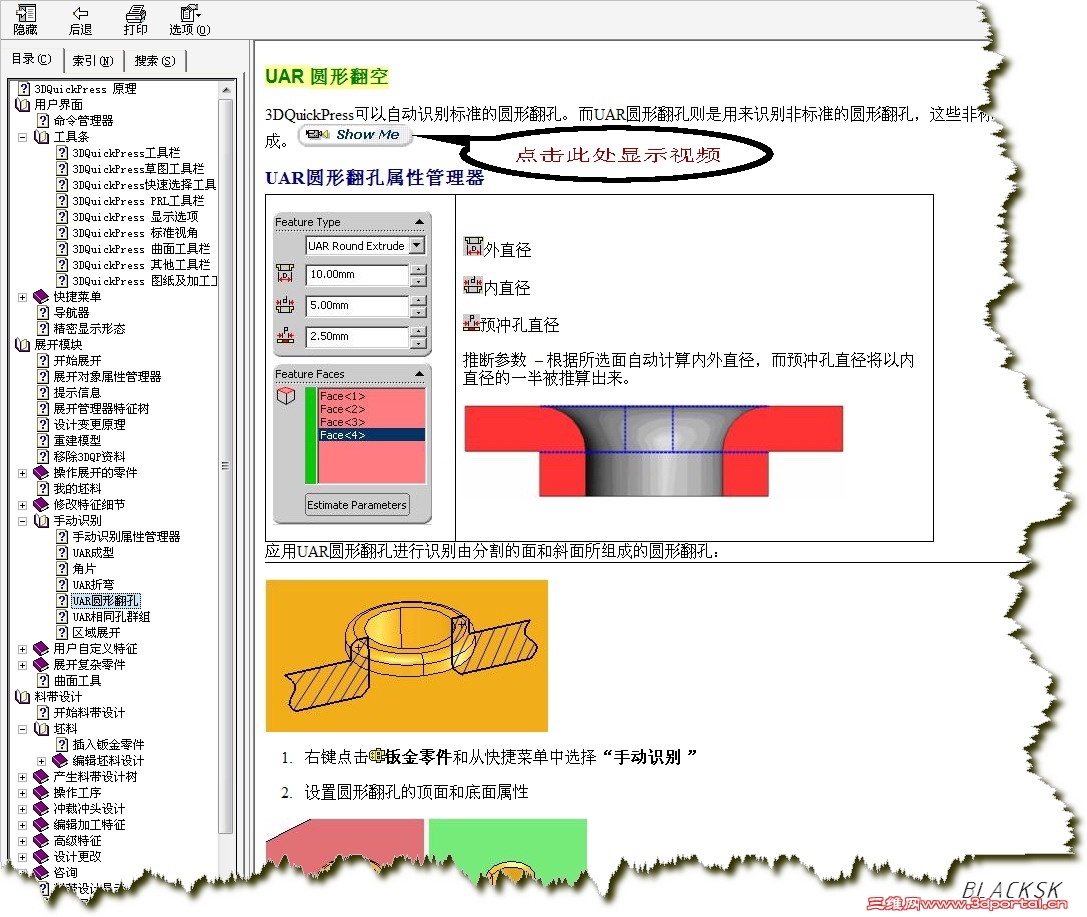Switch to the 目录 contents tab
Viewport: 1087px width, 917px height.
click(31, 59)
